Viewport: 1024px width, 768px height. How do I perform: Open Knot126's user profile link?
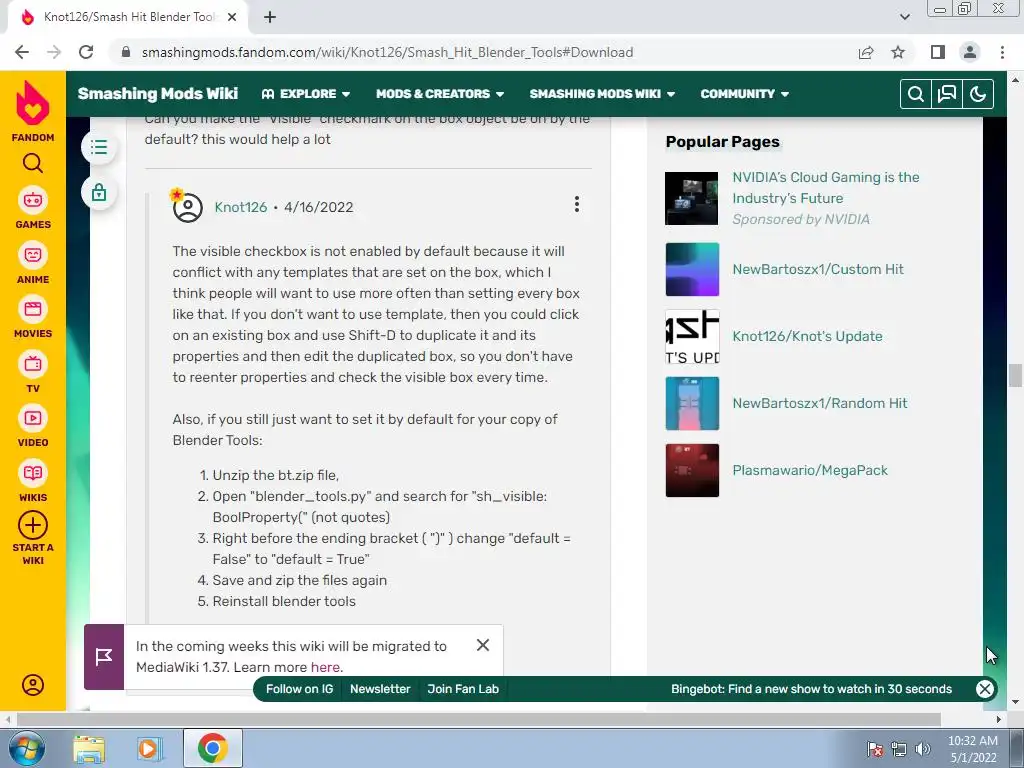(241, 207)
